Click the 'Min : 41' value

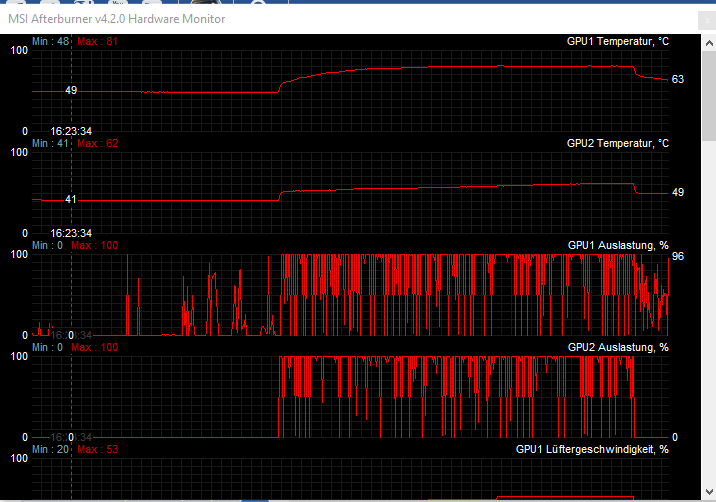click(51, 143)
